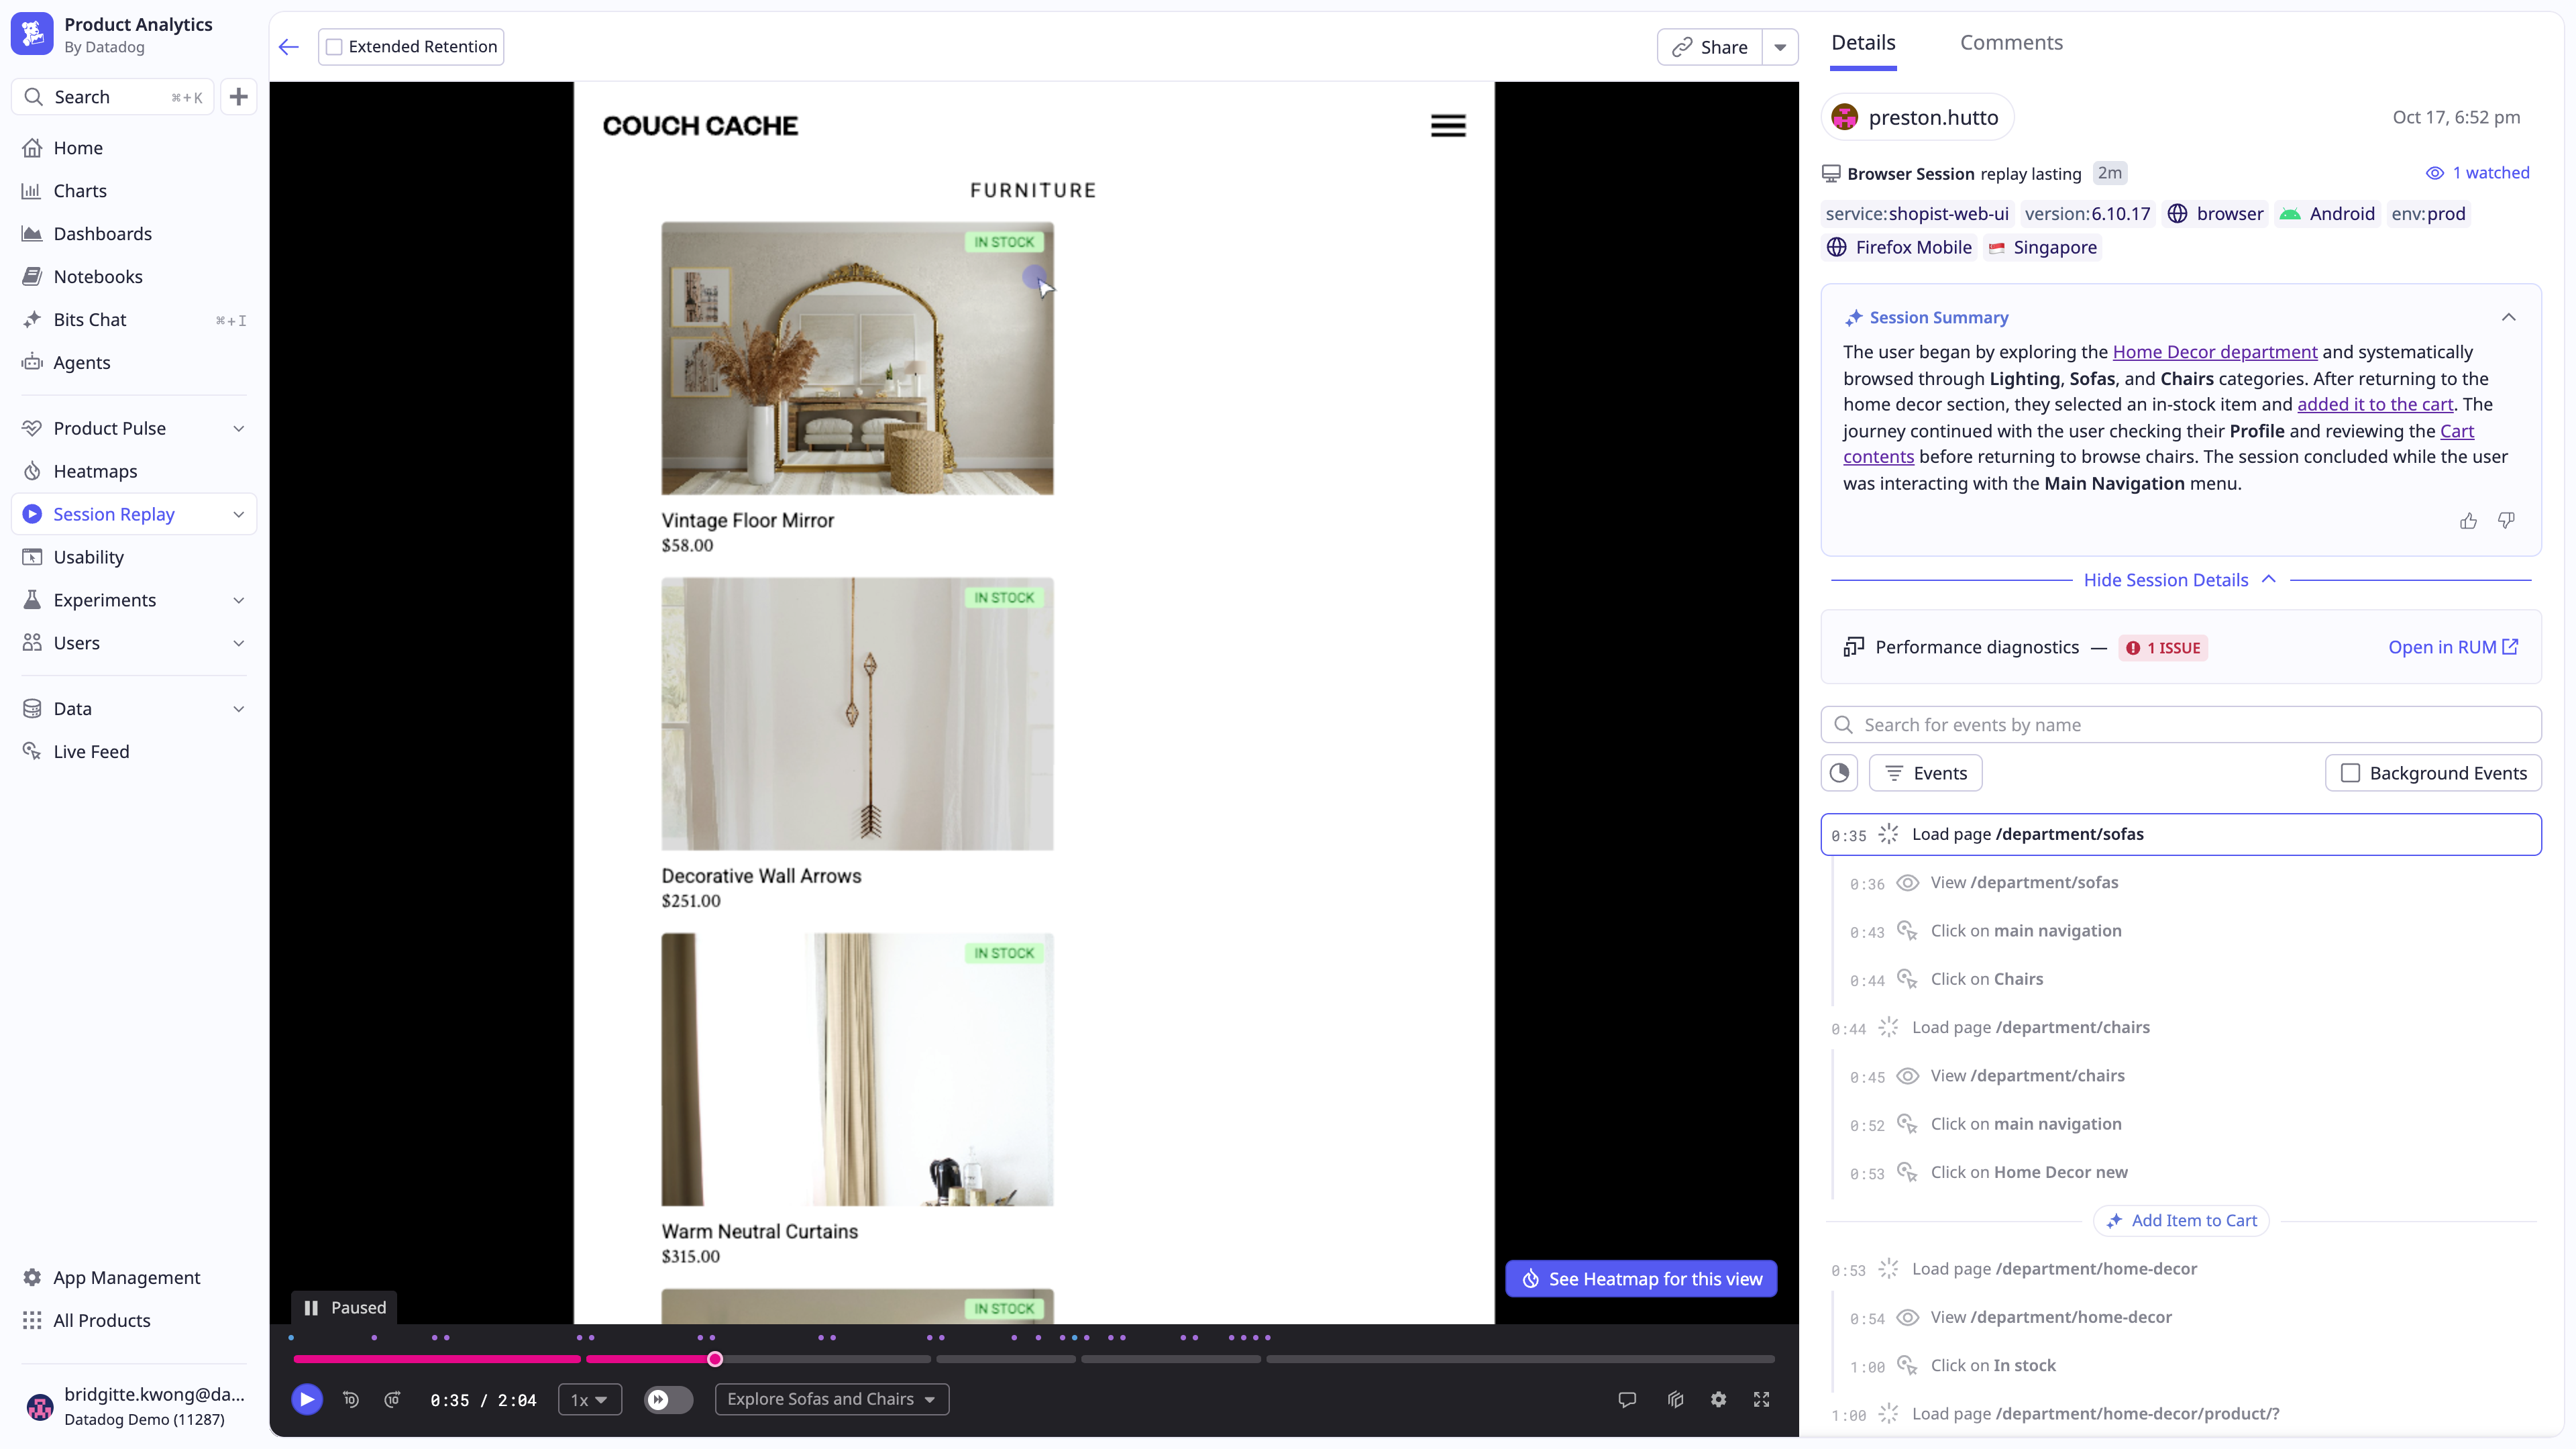
Task: Enter fullscreen replay mode
Action: (1761, 1399)
